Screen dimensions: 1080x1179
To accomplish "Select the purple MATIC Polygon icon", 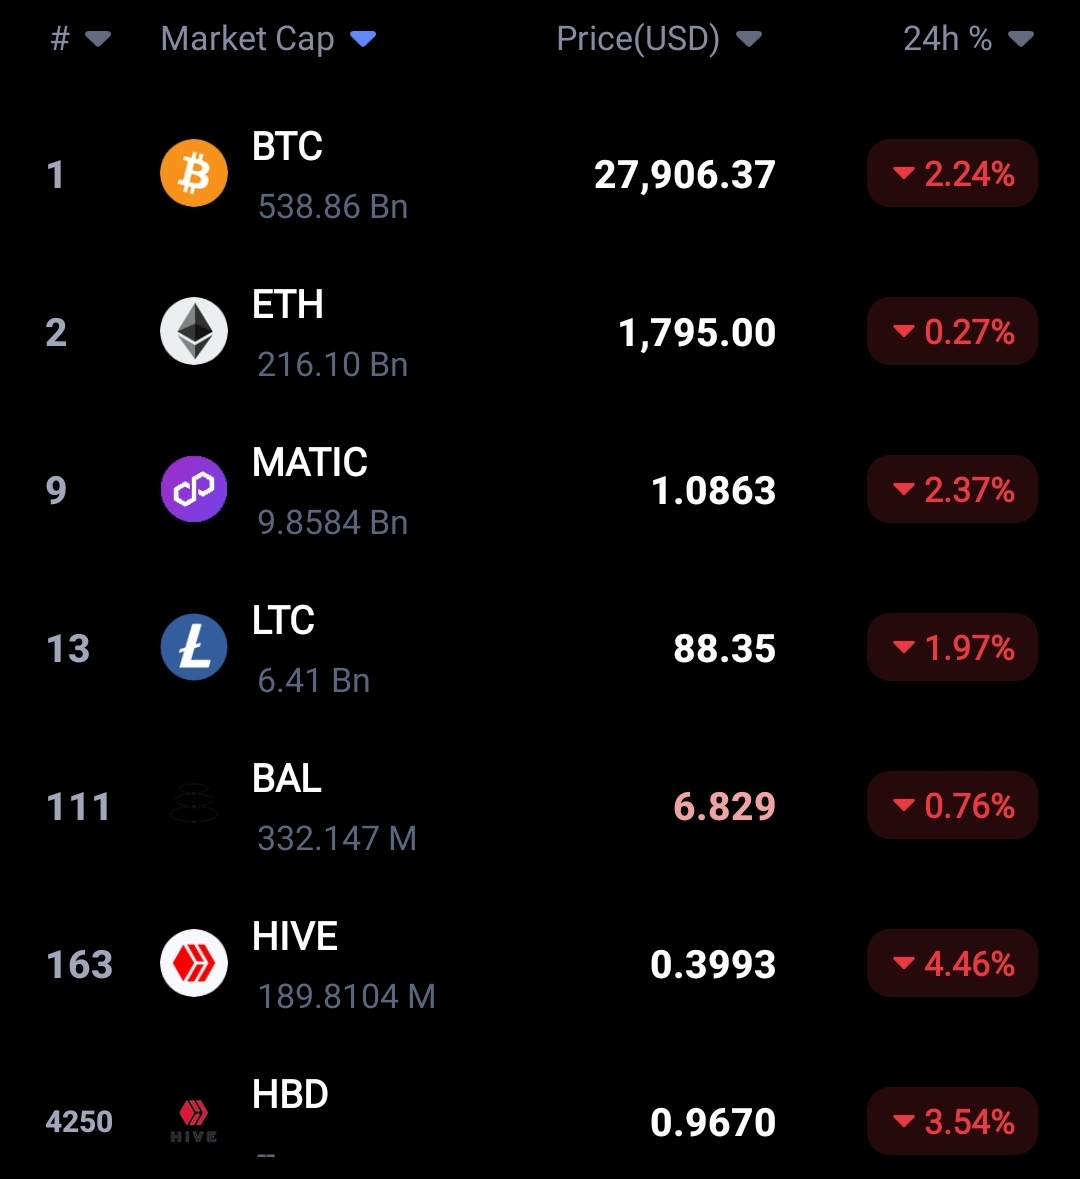I will coord(194,489).
